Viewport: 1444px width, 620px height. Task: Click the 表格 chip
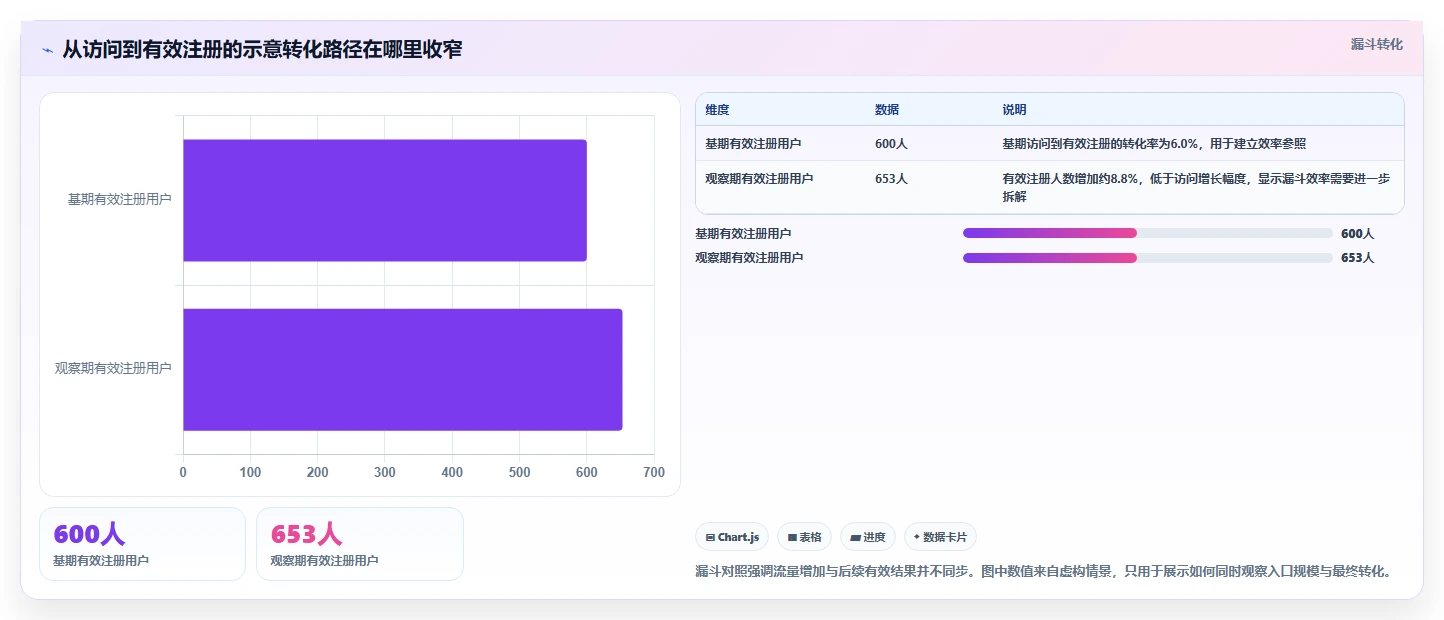coord(804,537)
